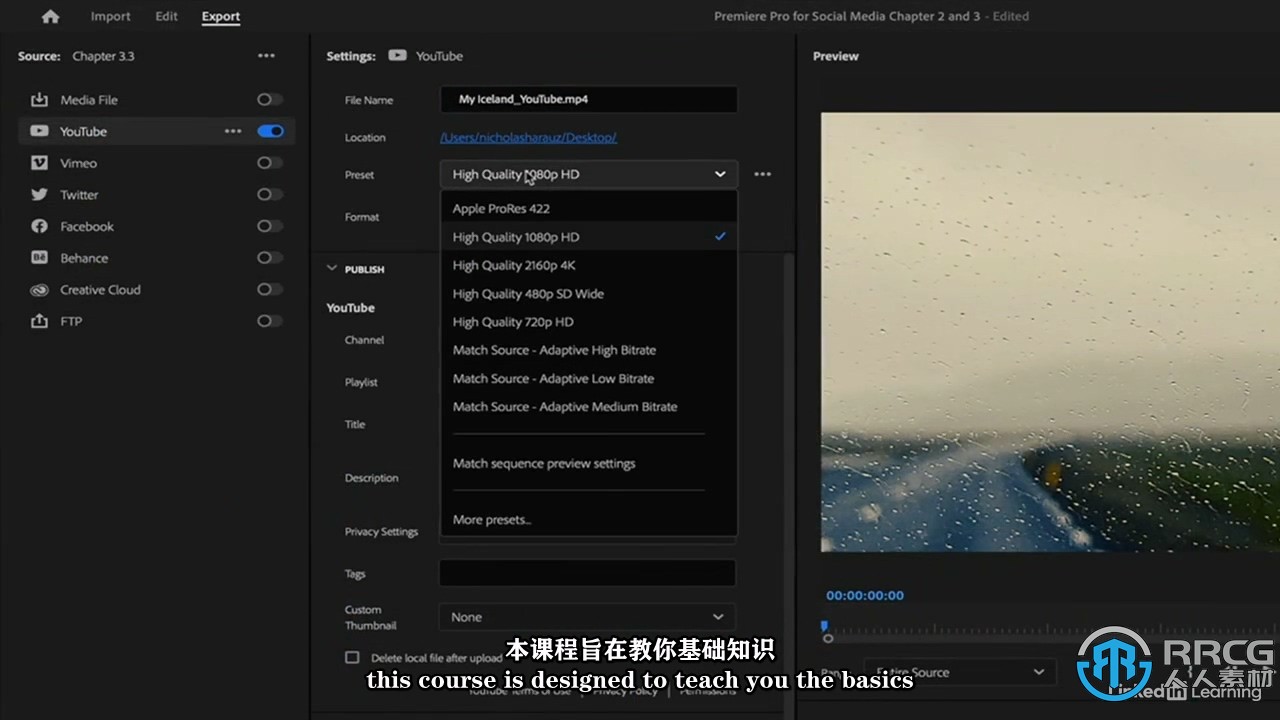
Task: Select the Behance destination label
Action: tap(84, 258)
